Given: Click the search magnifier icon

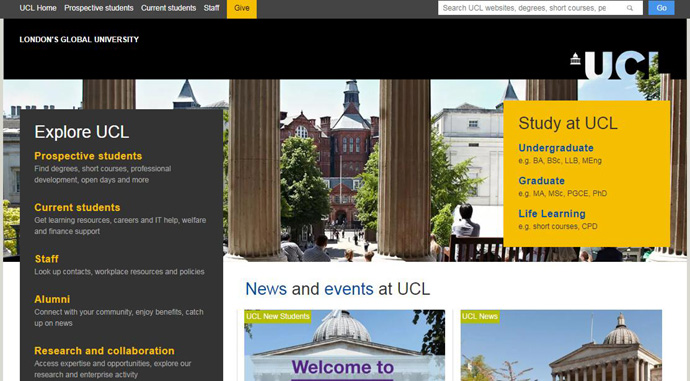Looking at the screenshot, I should 630,8.
